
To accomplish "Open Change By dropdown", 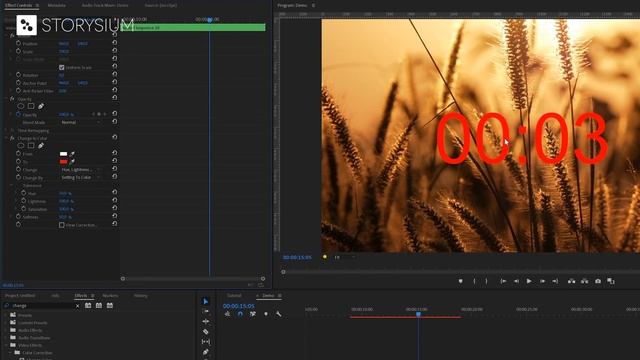I will tap(80, 178).
